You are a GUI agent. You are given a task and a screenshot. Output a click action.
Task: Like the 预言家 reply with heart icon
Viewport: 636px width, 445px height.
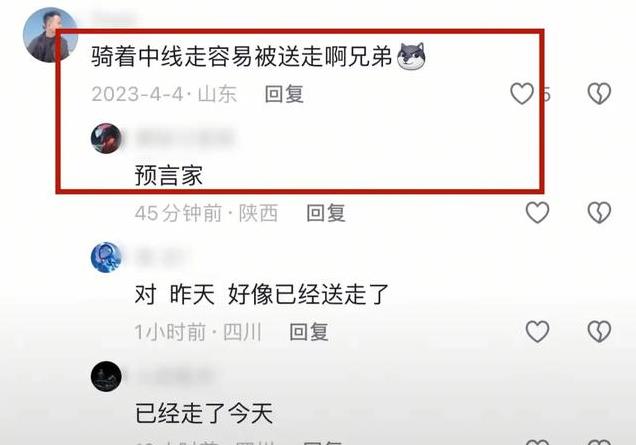pos(537,213)
